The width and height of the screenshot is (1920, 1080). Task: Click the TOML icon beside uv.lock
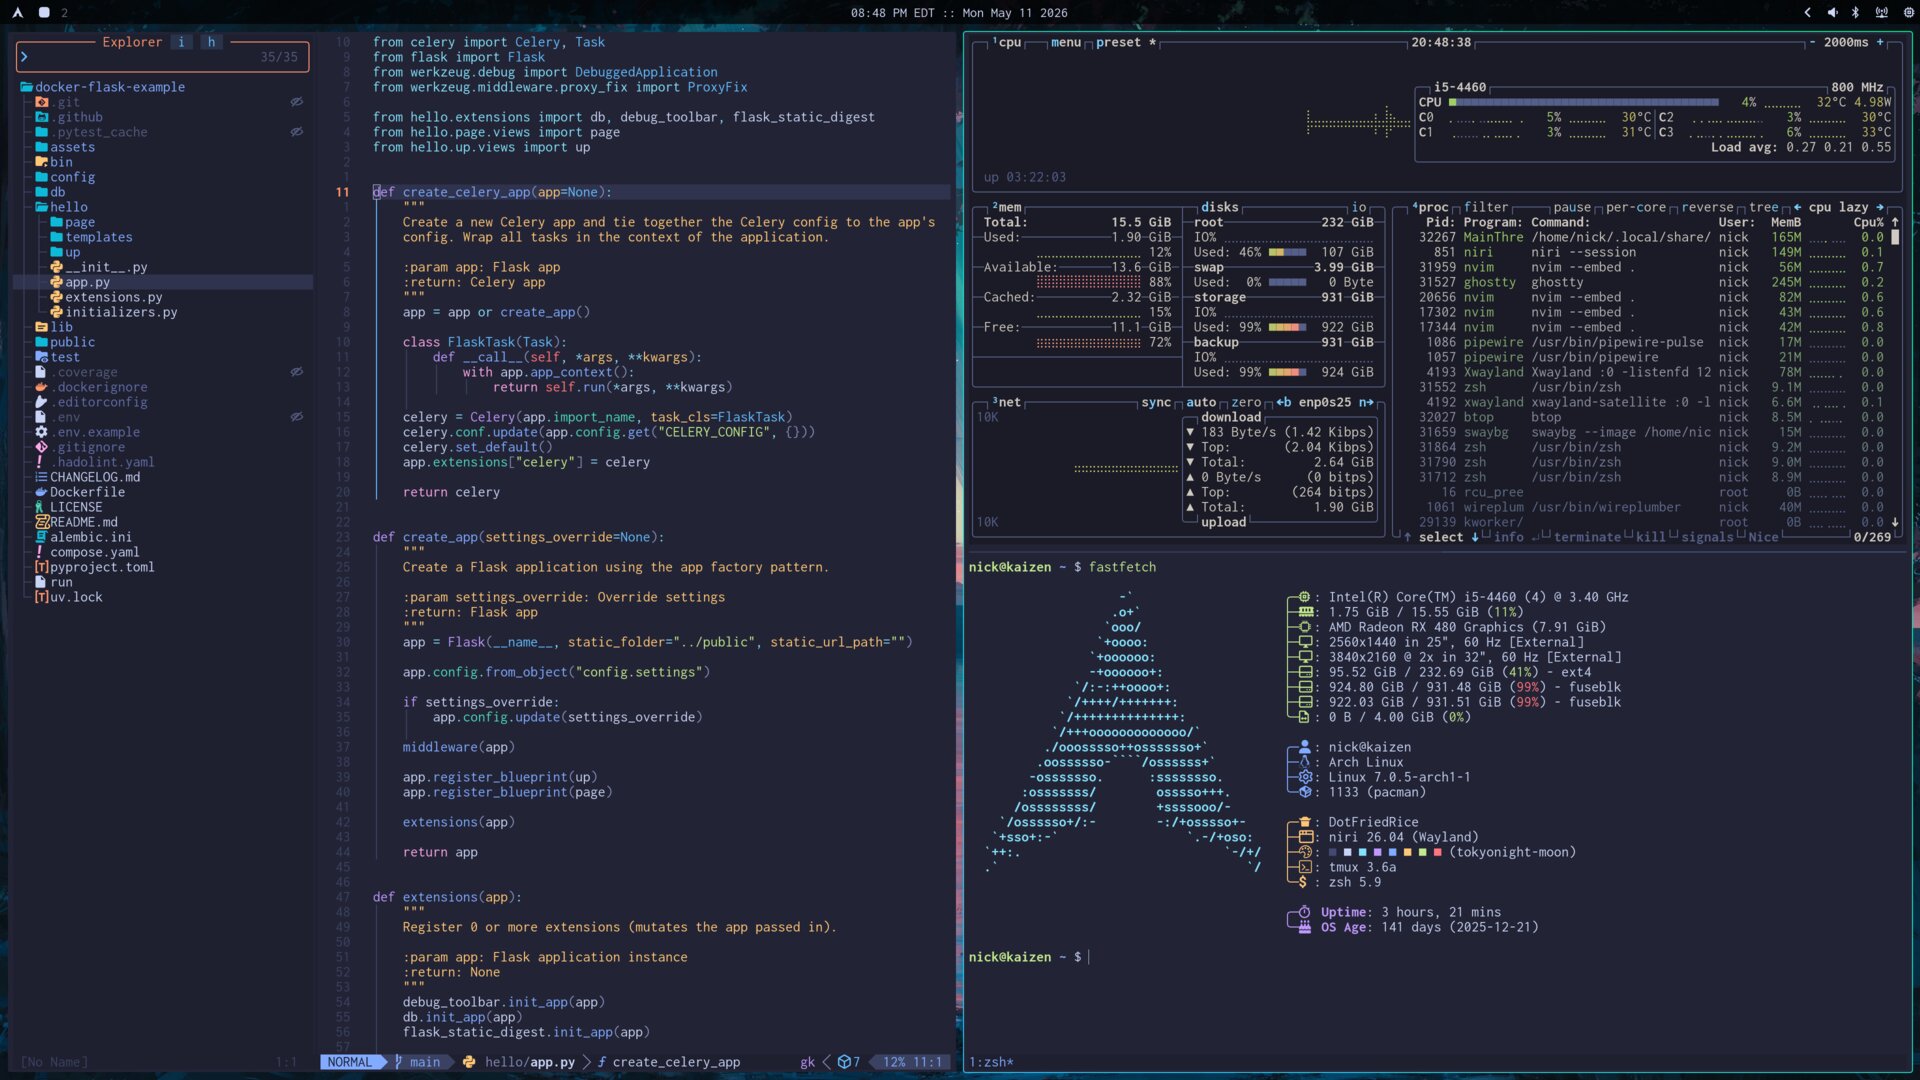pyautogui.click(x=42, y=597)
